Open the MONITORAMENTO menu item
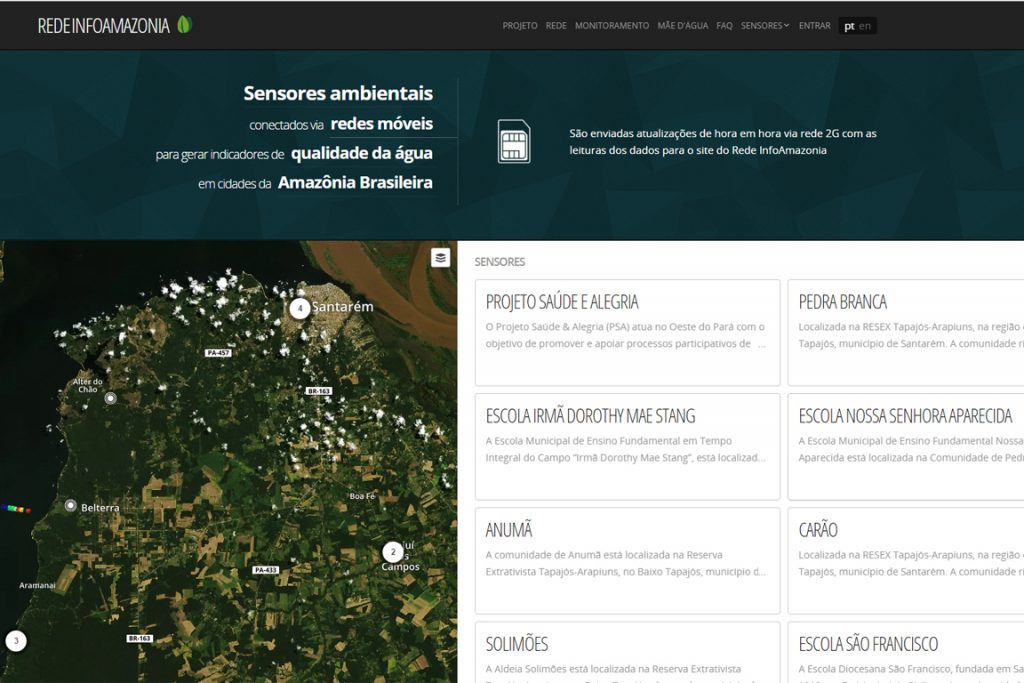The width and height of the screenshot is (1024, 683). (x=611, y=26)
